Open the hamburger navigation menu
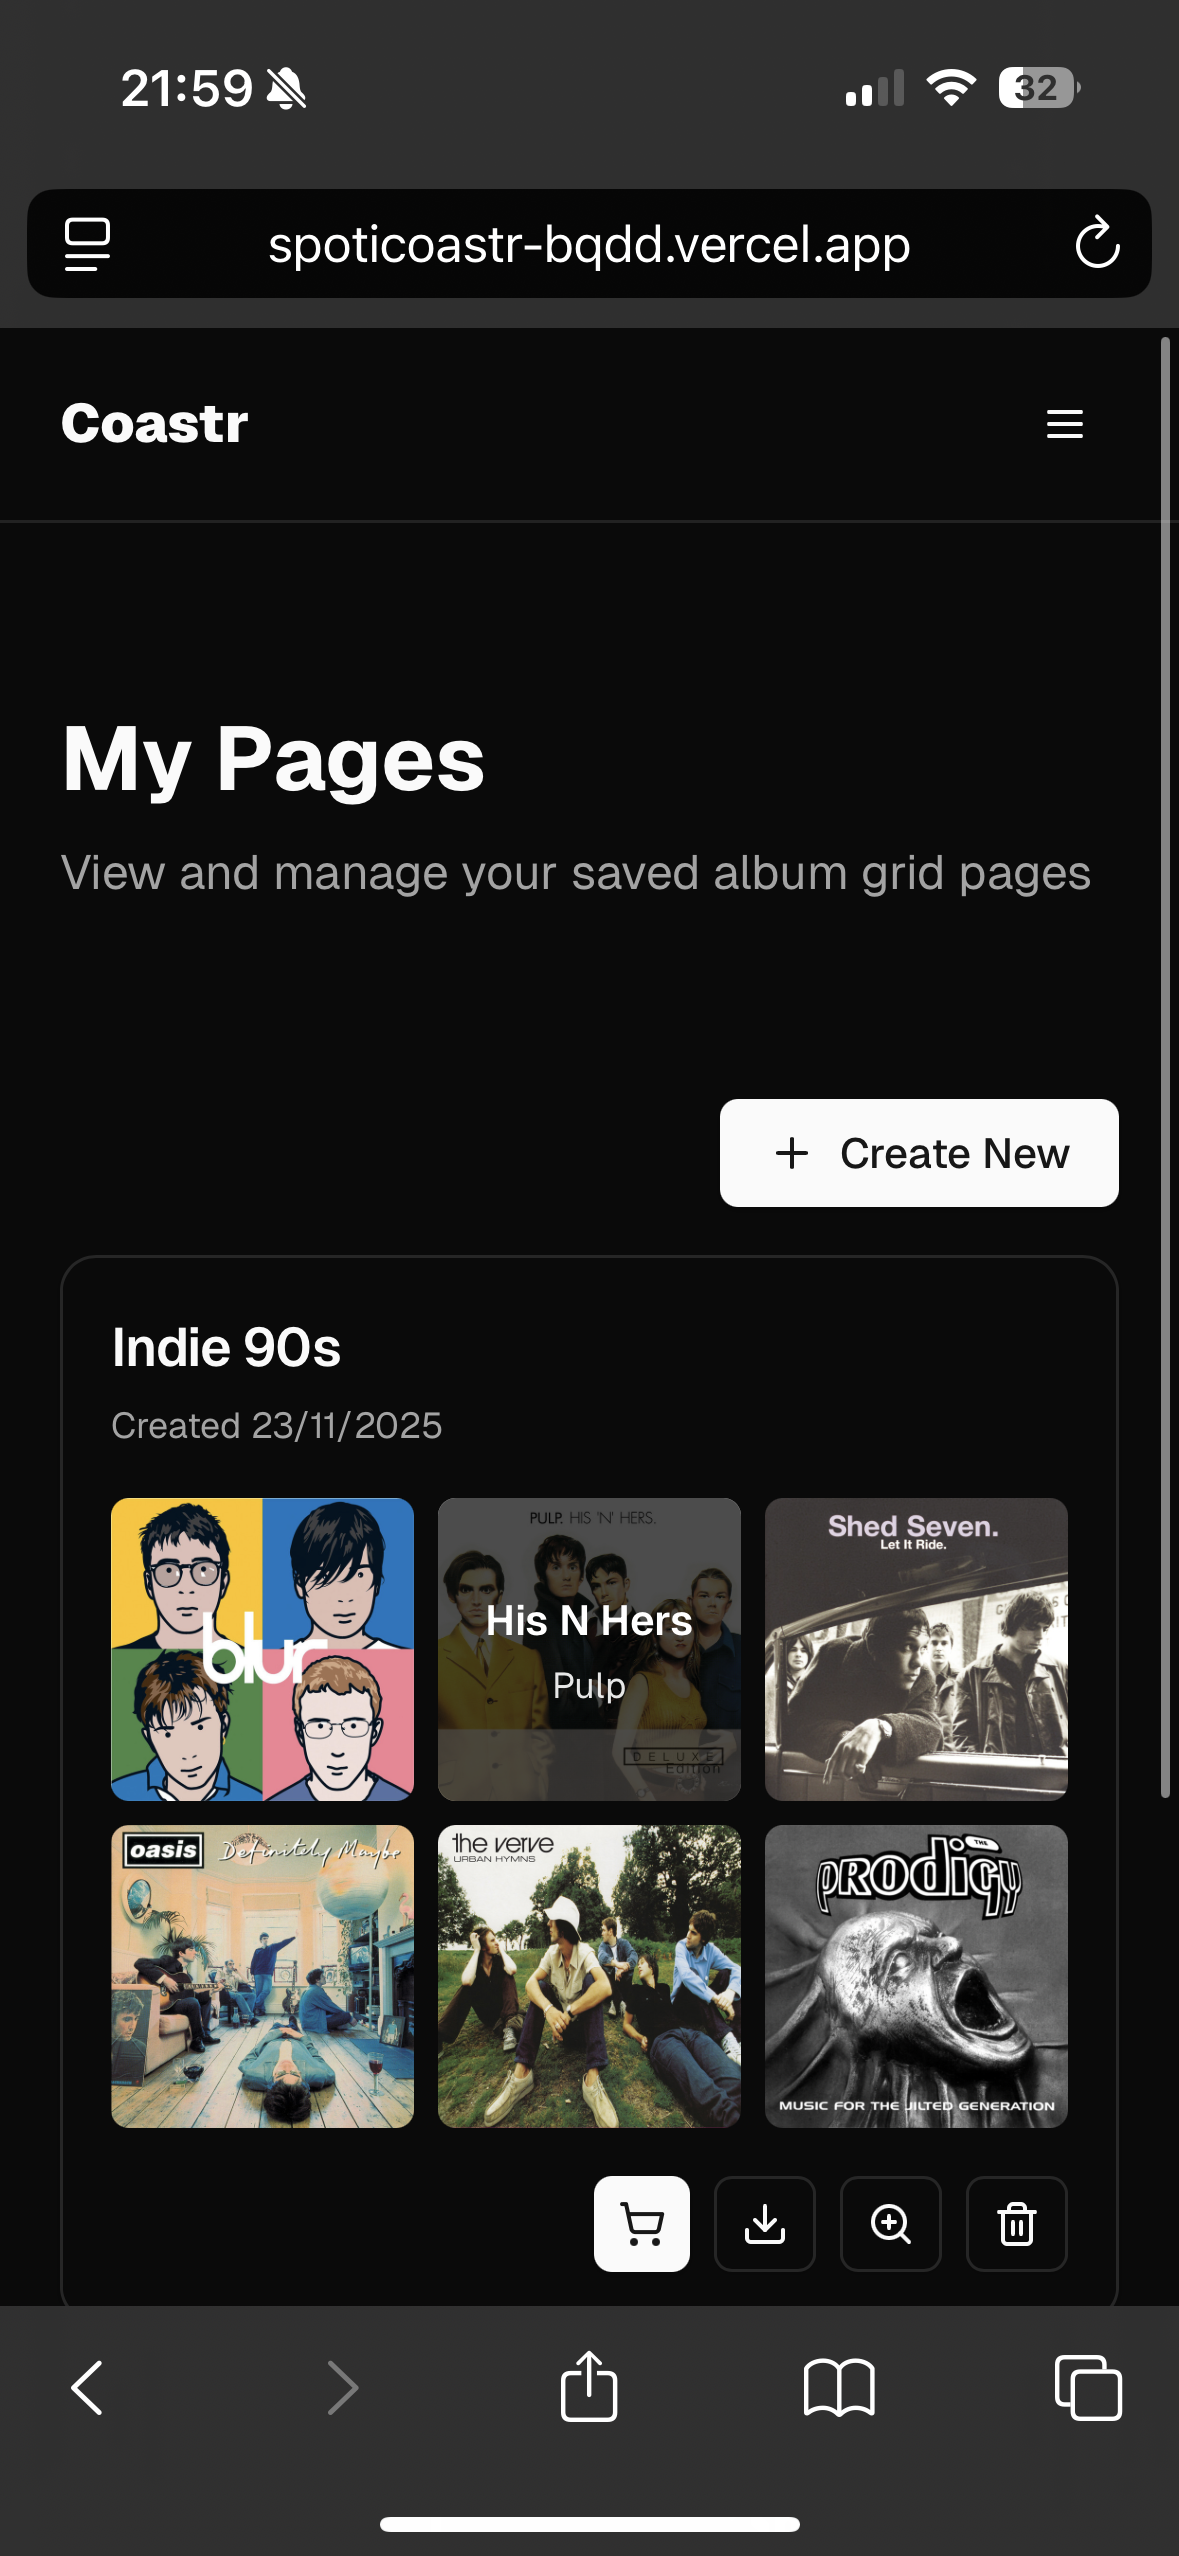Image resolution: width=1179 pixels, height=2556 pixels. pyautogui.click(x=1064, y=424)
